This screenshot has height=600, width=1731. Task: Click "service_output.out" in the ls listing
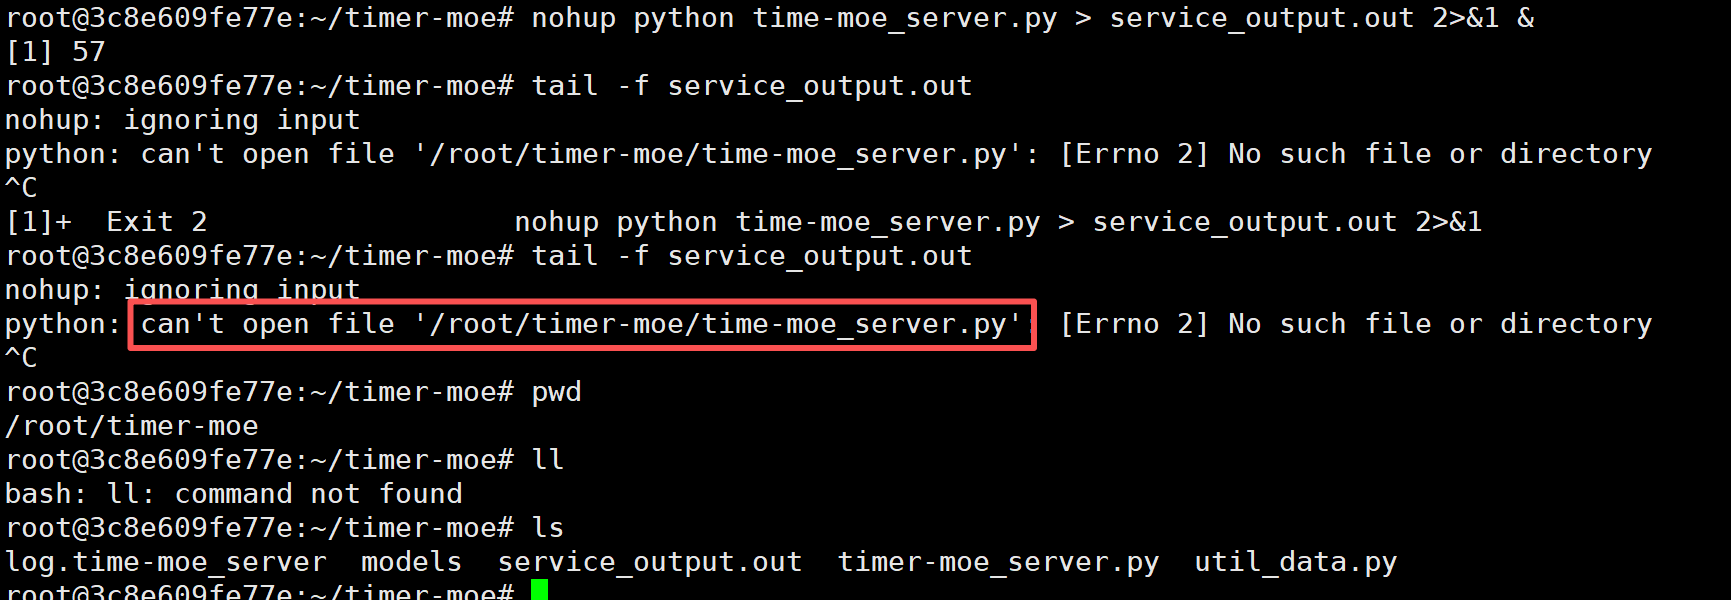[650, 562]
